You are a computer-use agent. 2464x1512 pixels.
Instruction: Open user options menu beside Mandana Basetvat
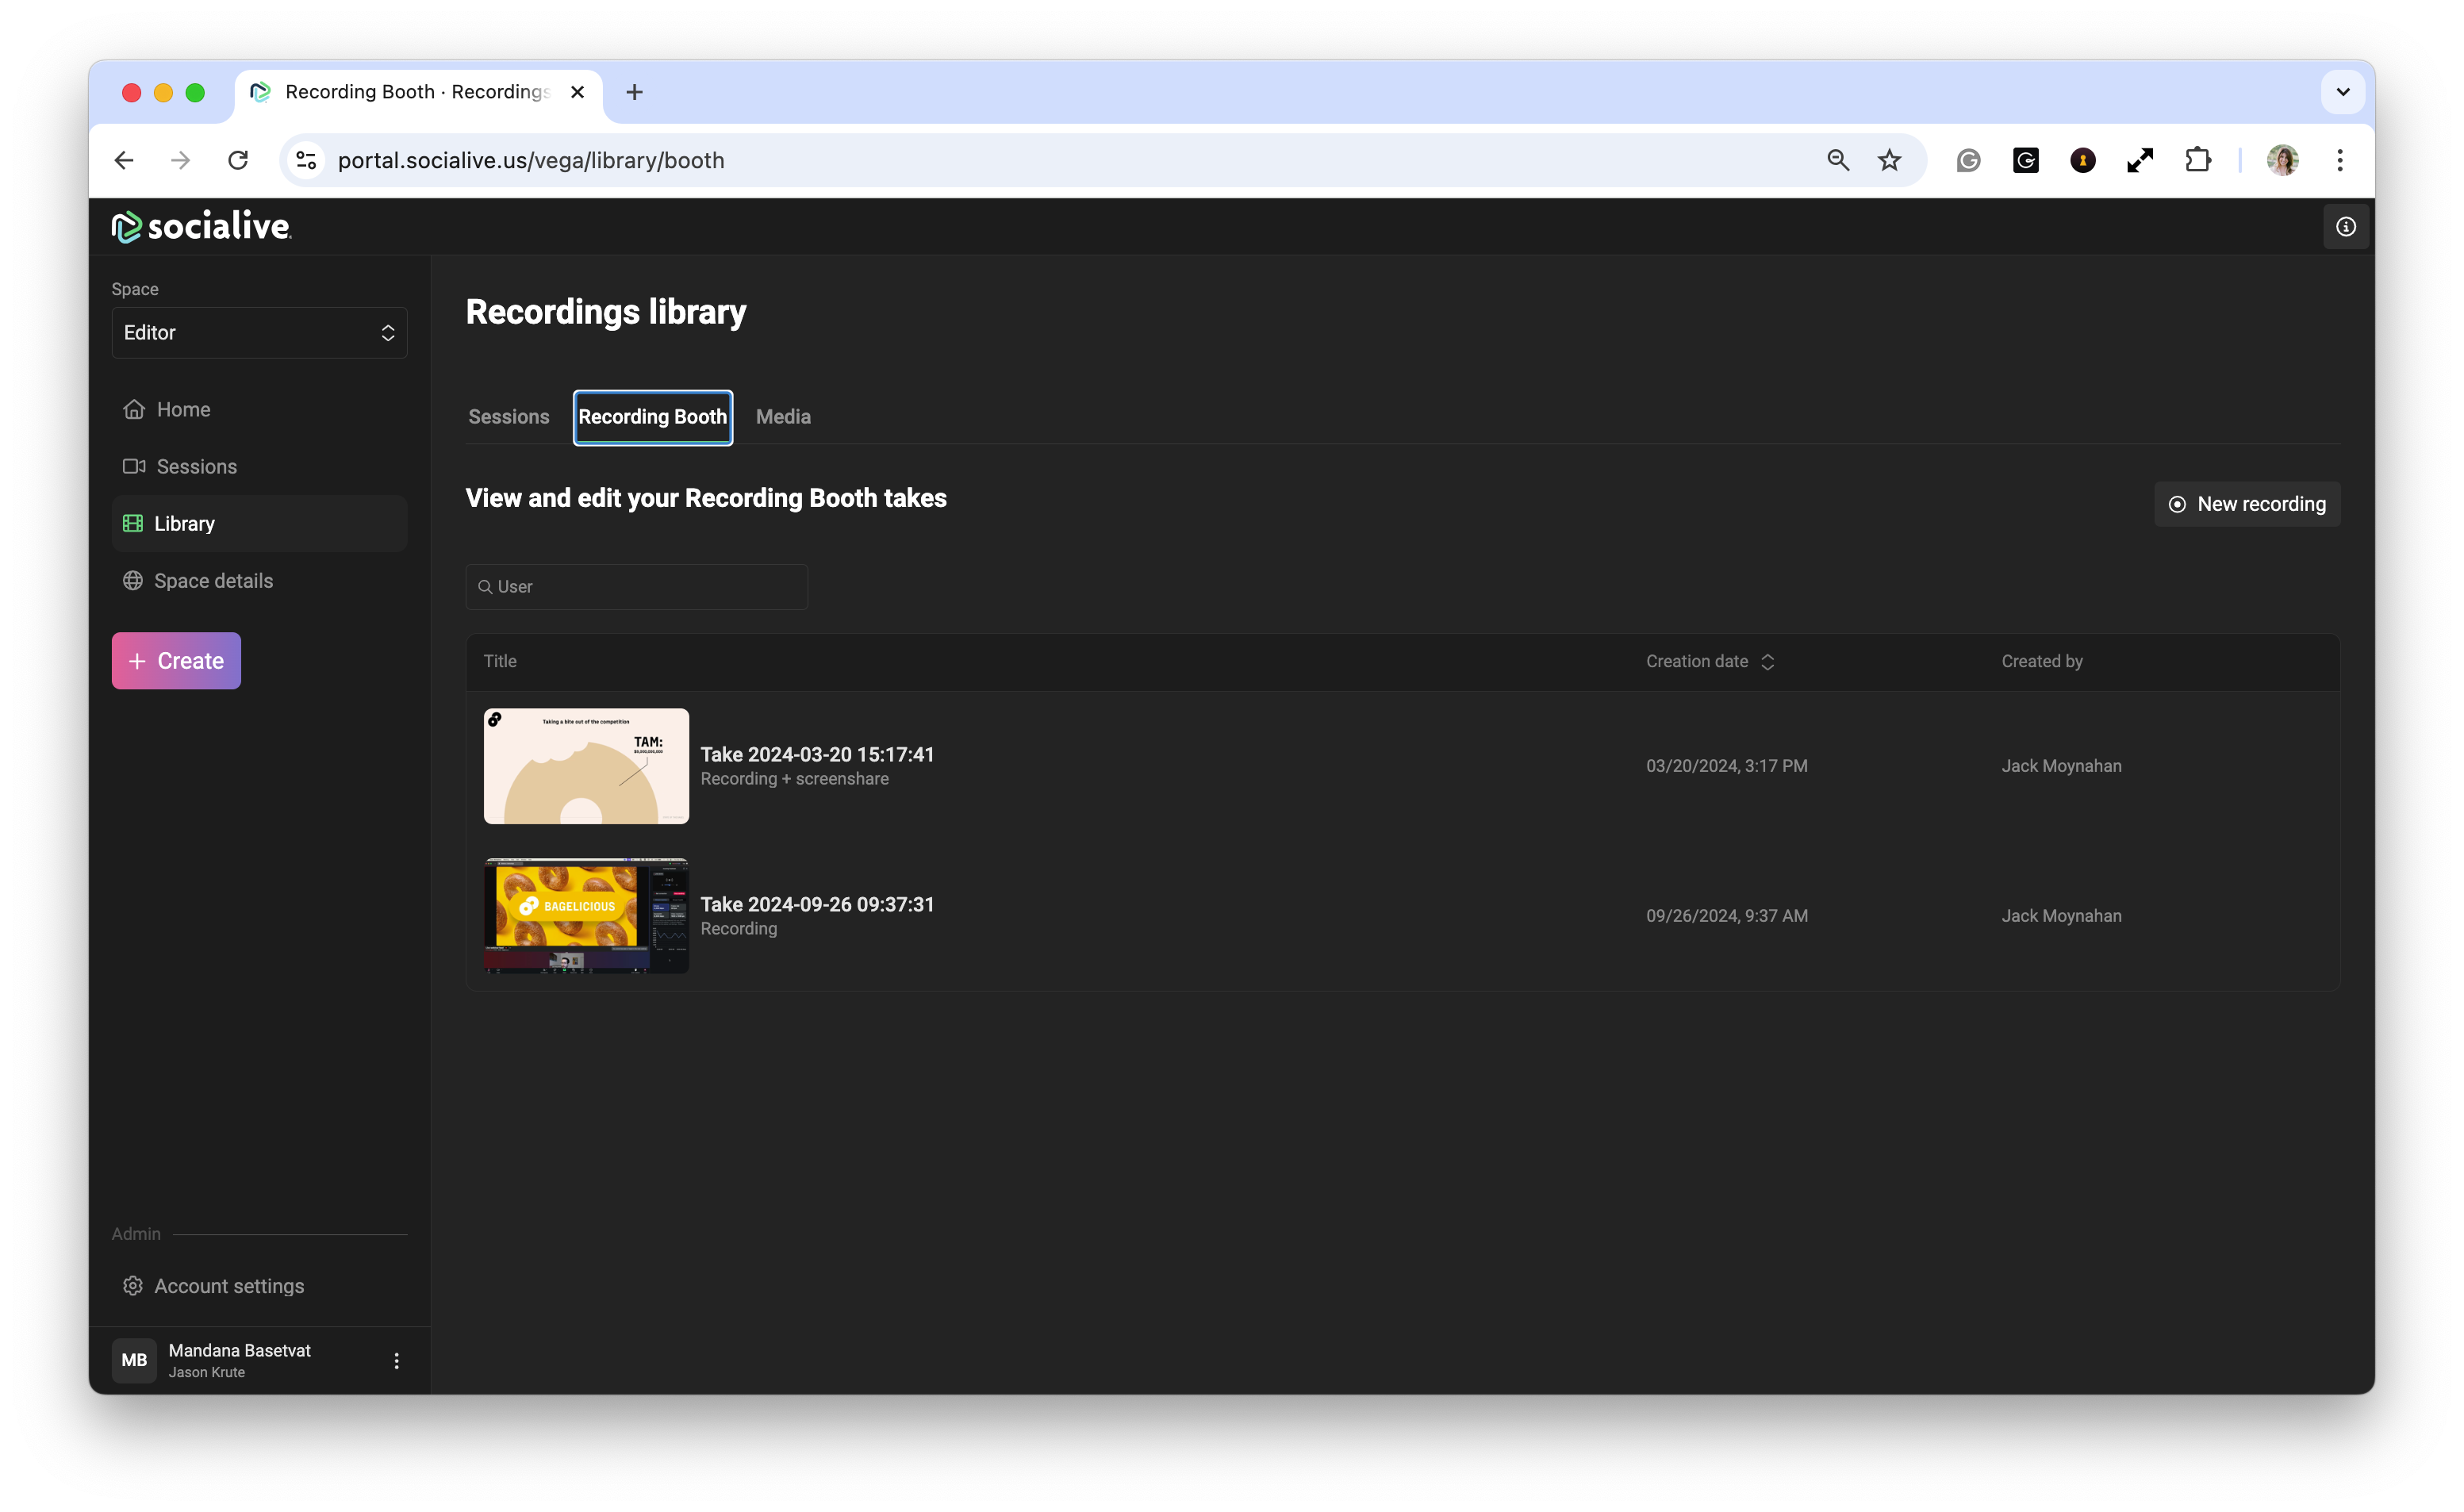click(x=396, y=1360)
